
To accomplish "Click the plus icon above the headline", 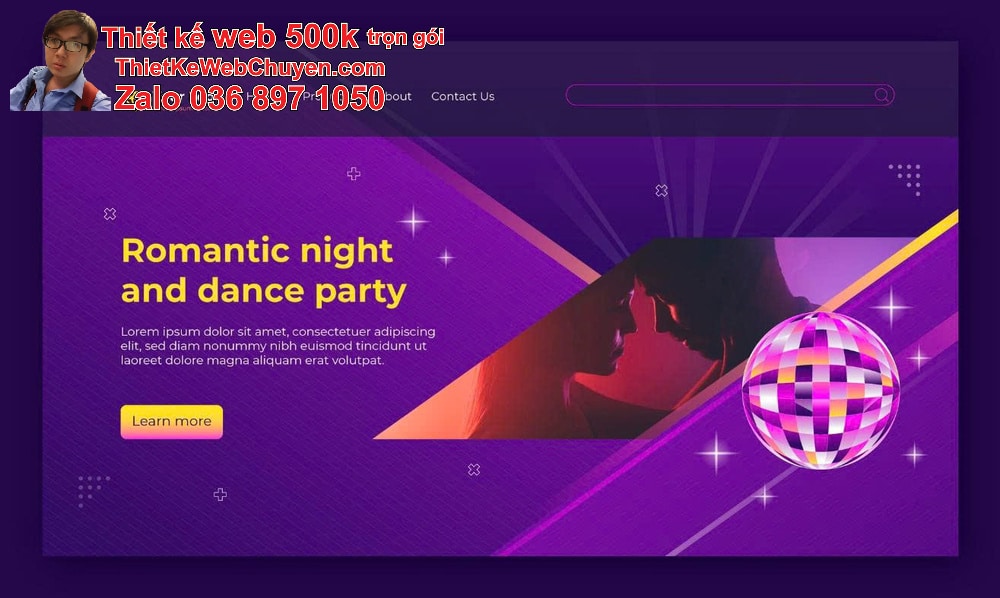I will [354, 173].
